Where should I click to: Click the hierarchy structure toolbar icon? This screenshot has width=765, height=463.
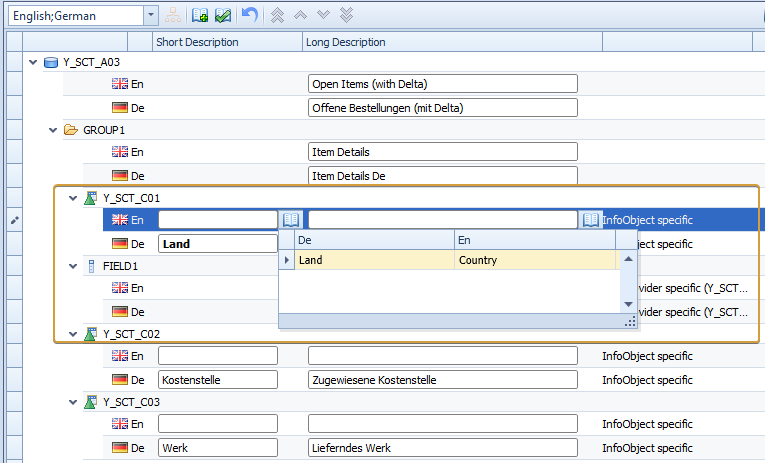pos(173,16)
